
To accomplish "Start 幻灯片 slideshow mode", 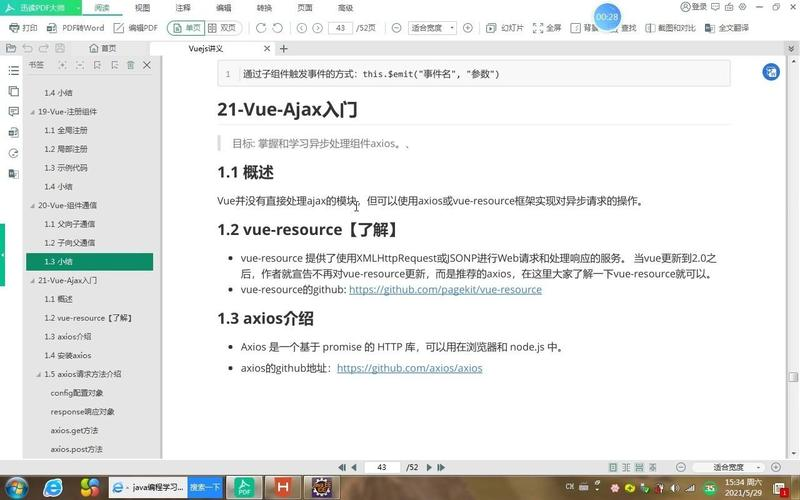I will (505, 28).
